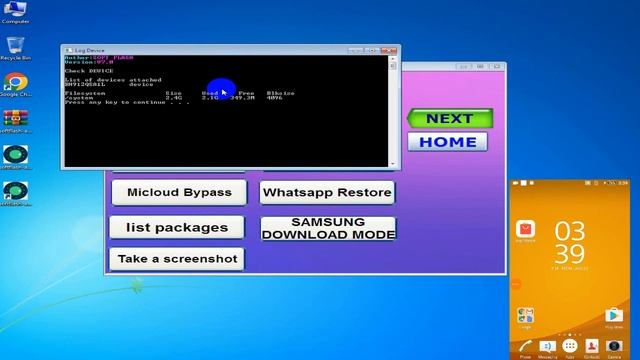
Task: Click scroll-up arrow in Log Device console
Action: click(x=393, y=59)
